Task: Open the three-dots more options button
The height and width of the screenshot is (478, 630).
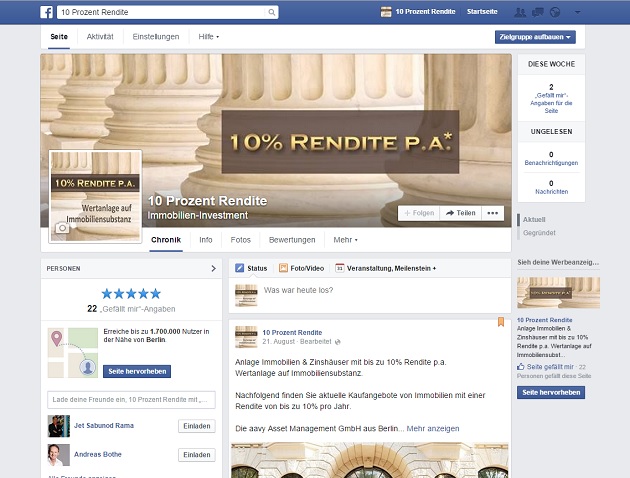Action: 493,213
